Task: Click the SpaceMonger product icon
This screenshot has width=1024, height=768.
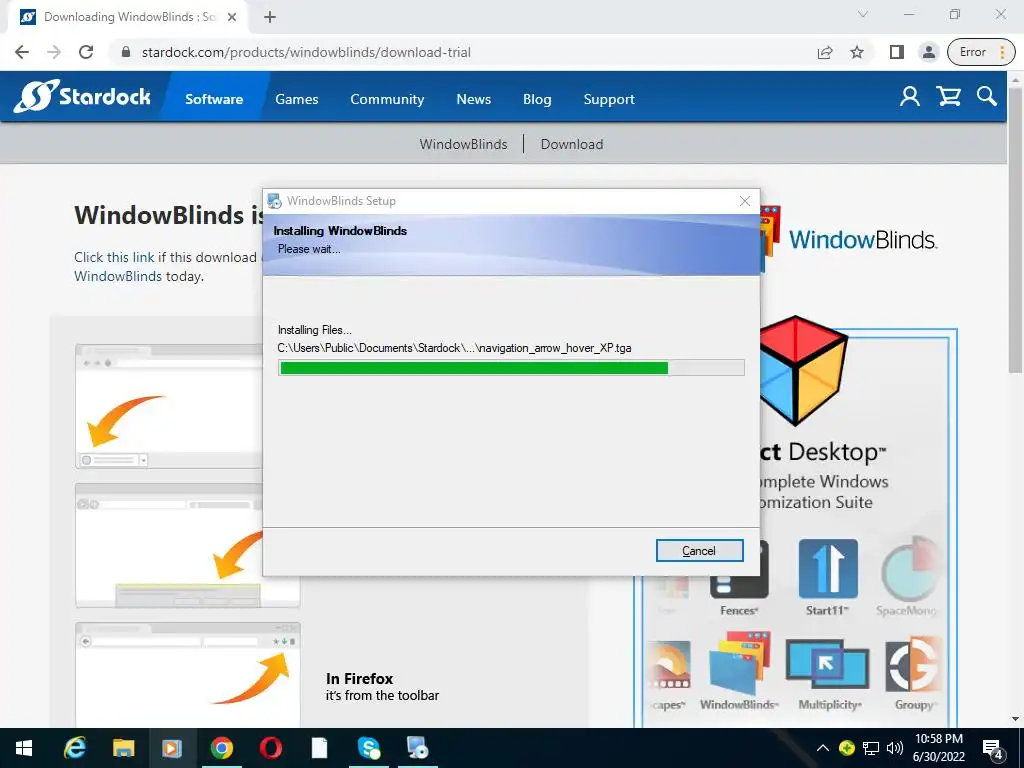Action: 910,569
